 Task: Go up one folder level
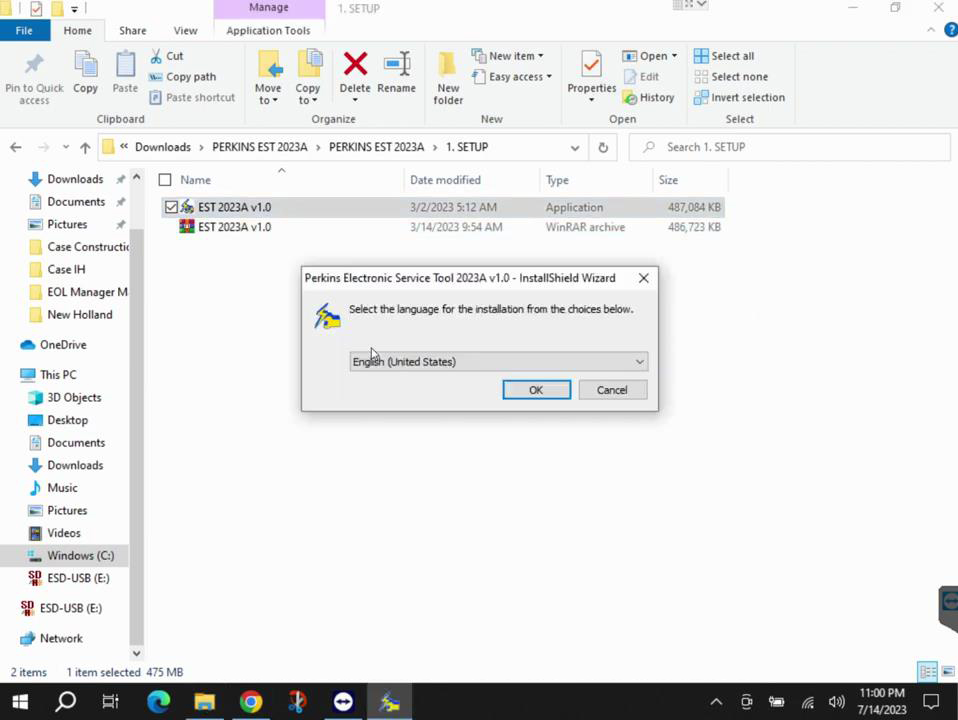[x=85, y=147]
